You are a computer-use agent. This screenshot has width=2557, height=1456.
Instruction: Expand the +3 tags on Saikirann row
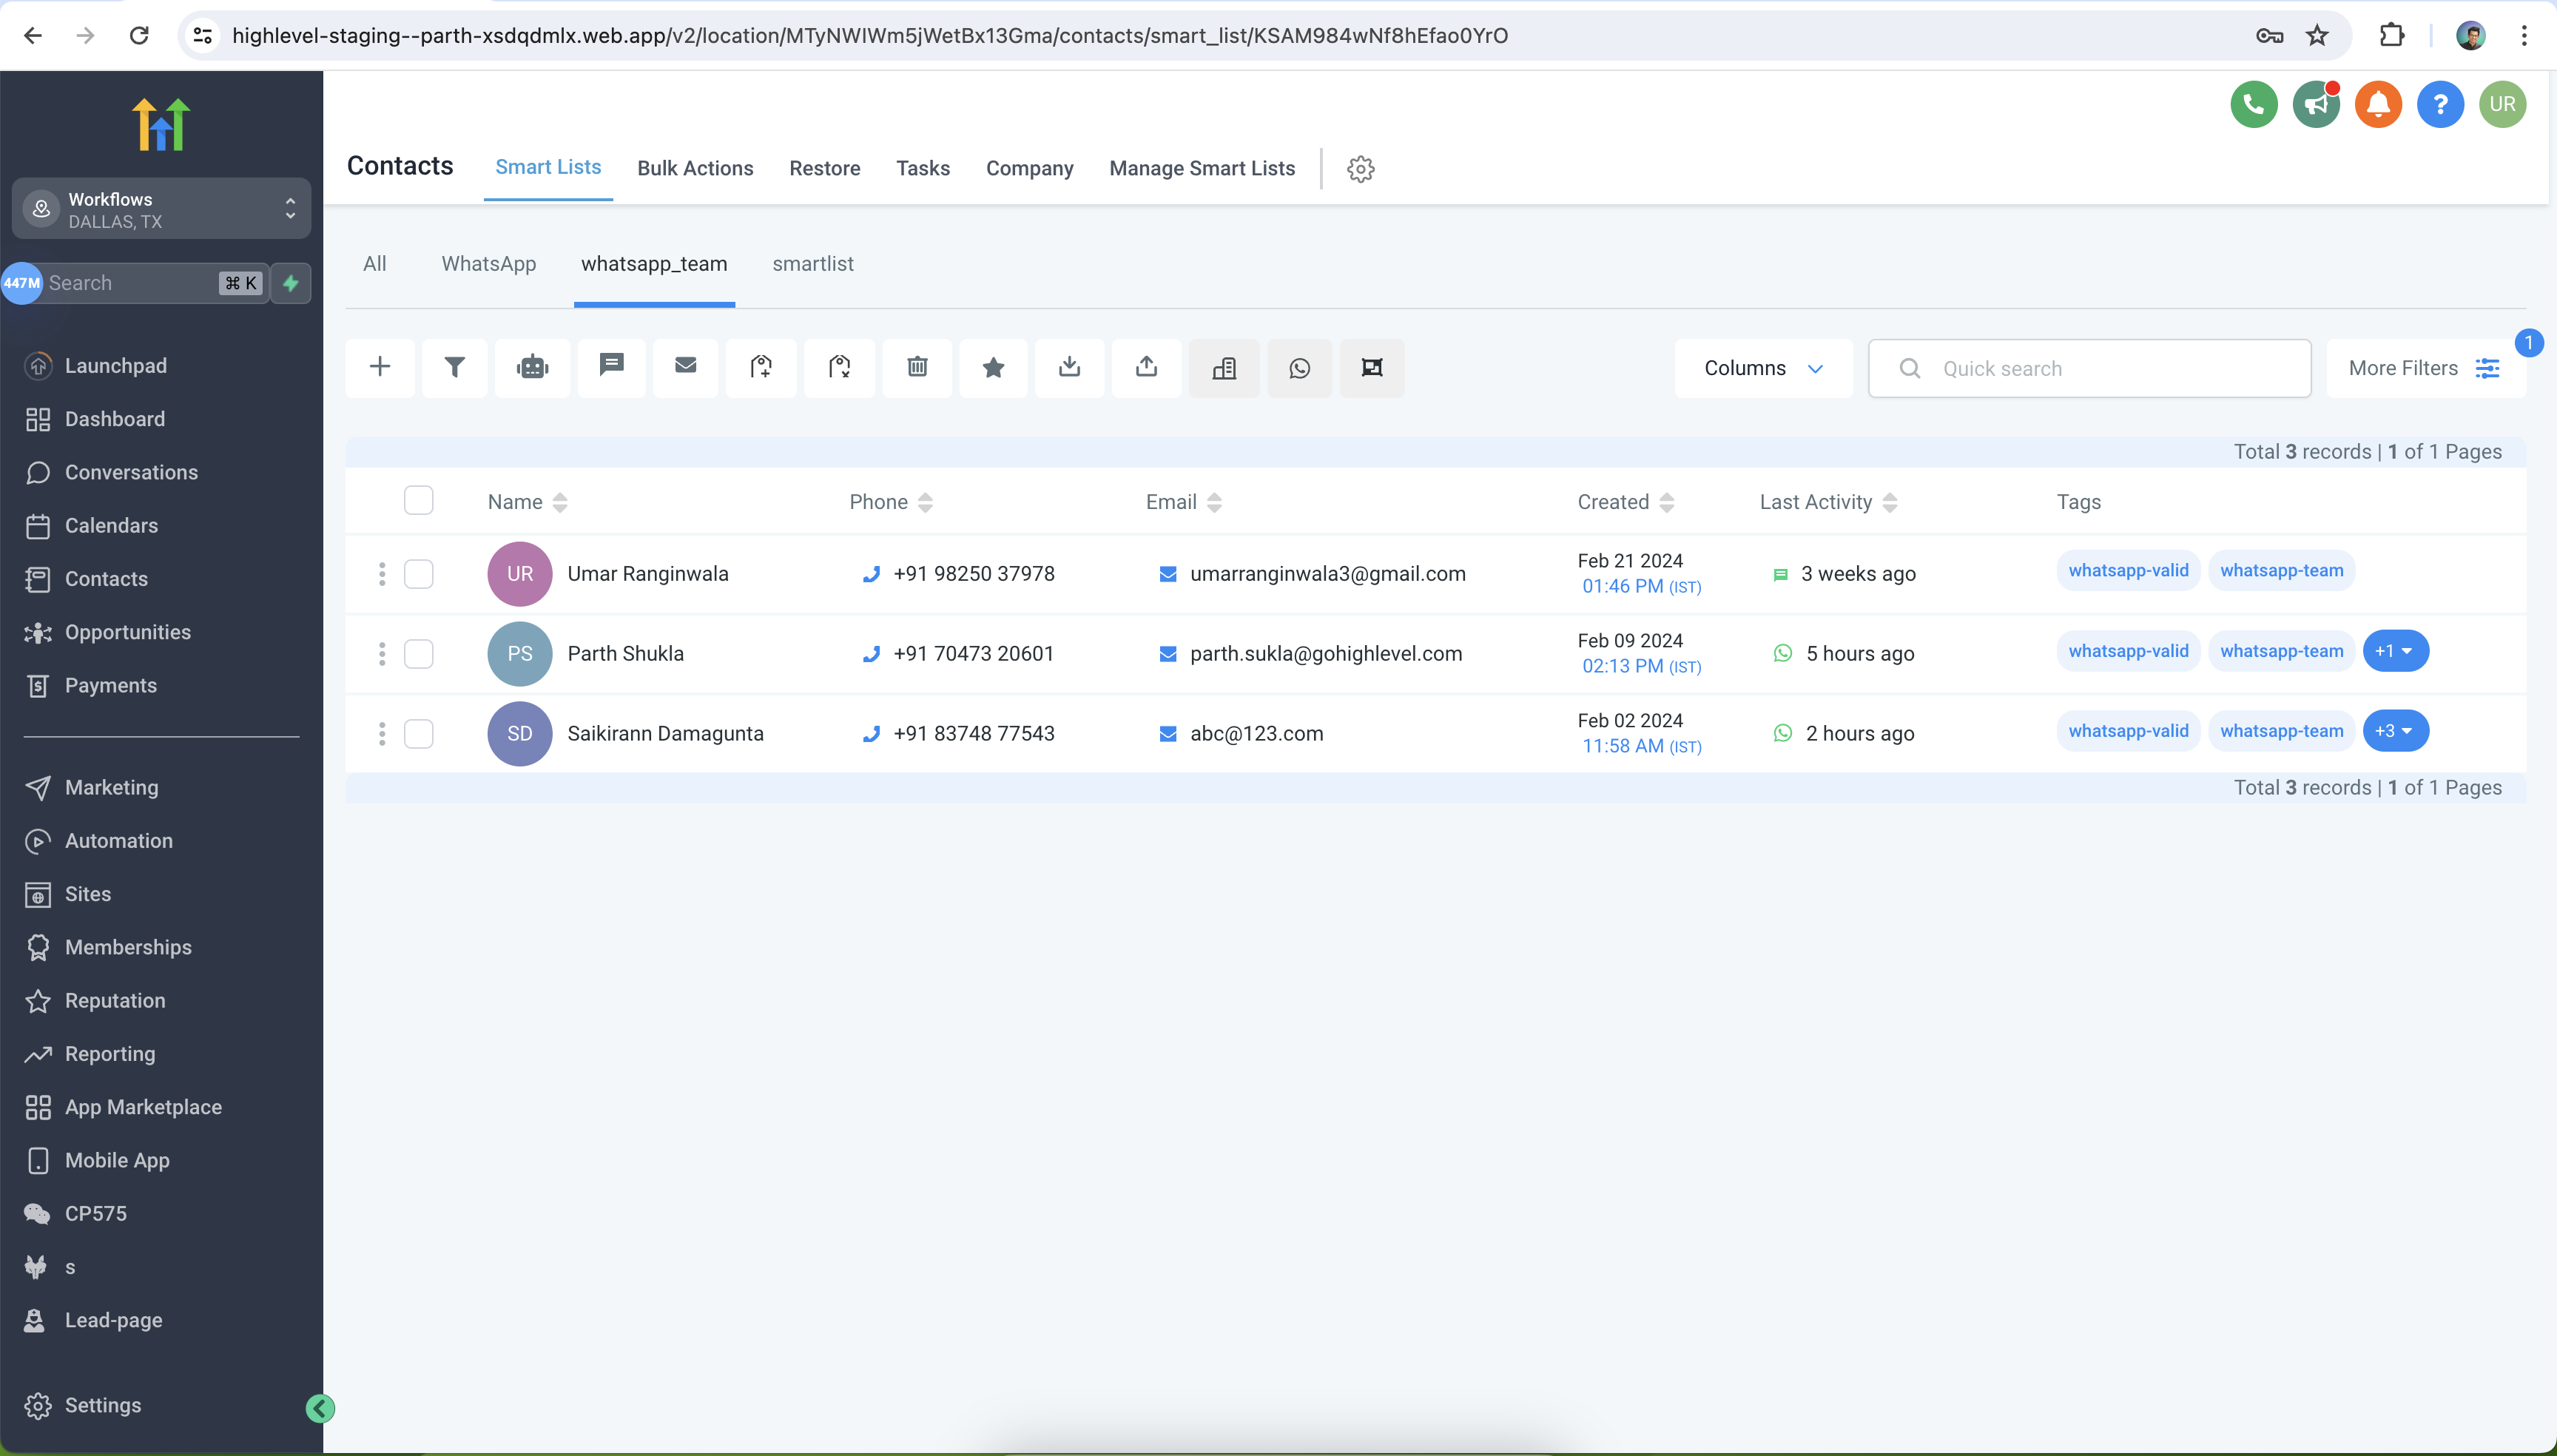[2394, 731]
